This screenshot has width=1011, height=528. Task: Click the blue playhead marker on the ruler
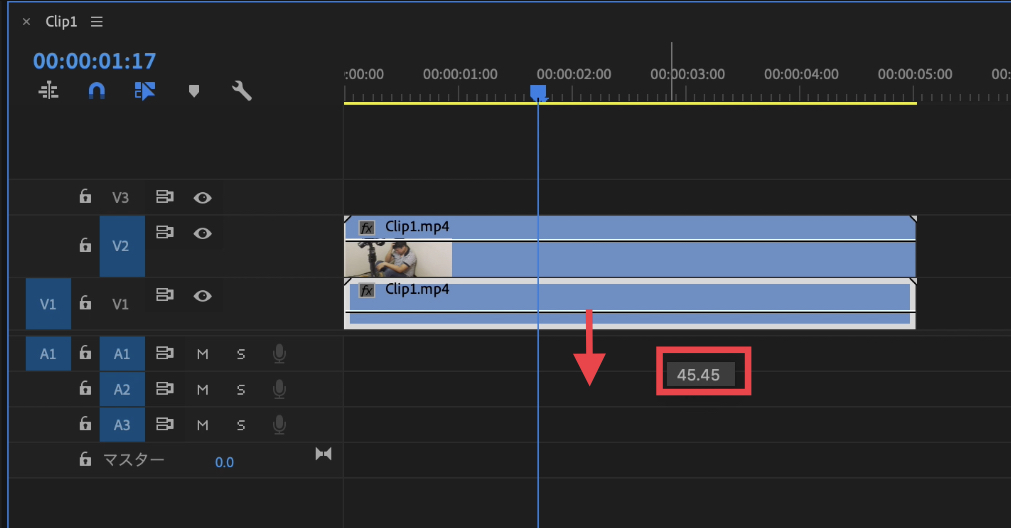(x=538, y=93)
